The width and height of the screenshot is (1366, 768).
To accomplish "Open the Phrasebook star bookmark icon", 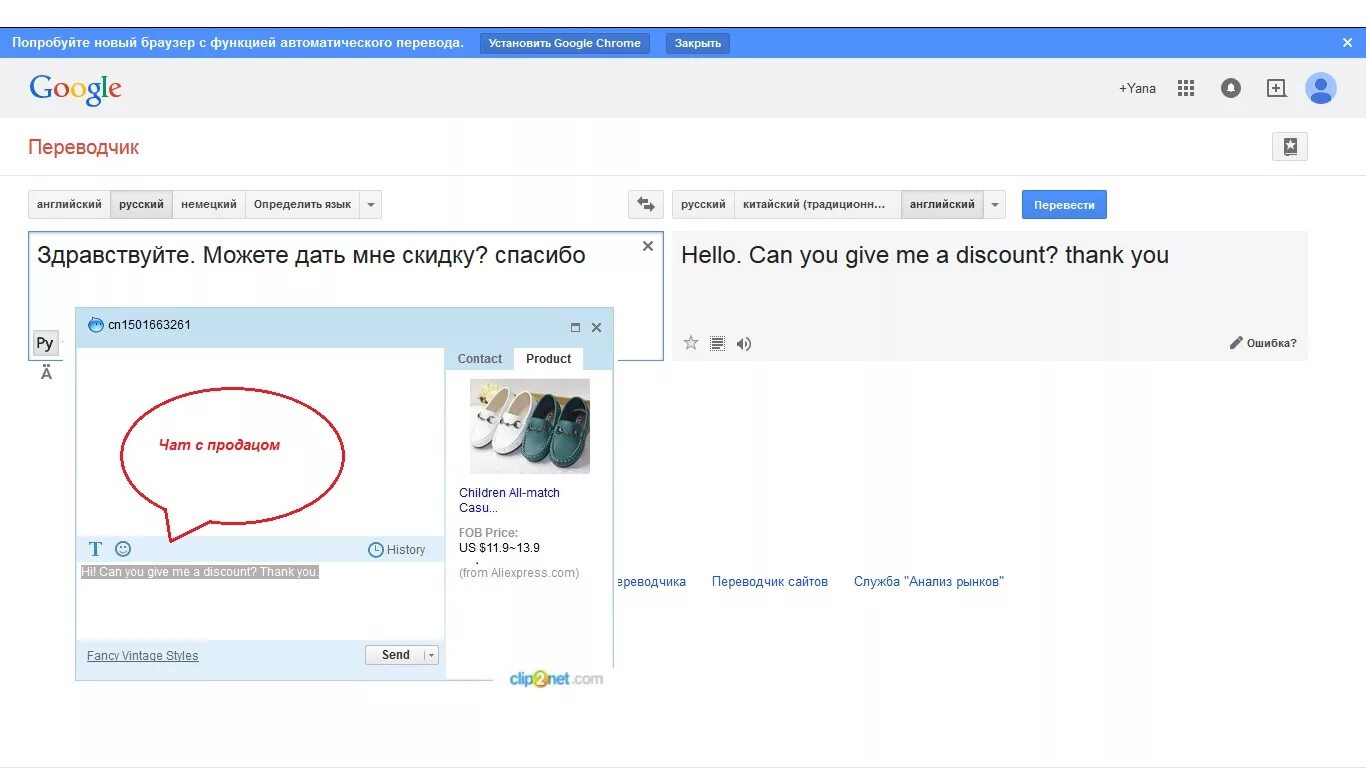I will coord(1290,146).
